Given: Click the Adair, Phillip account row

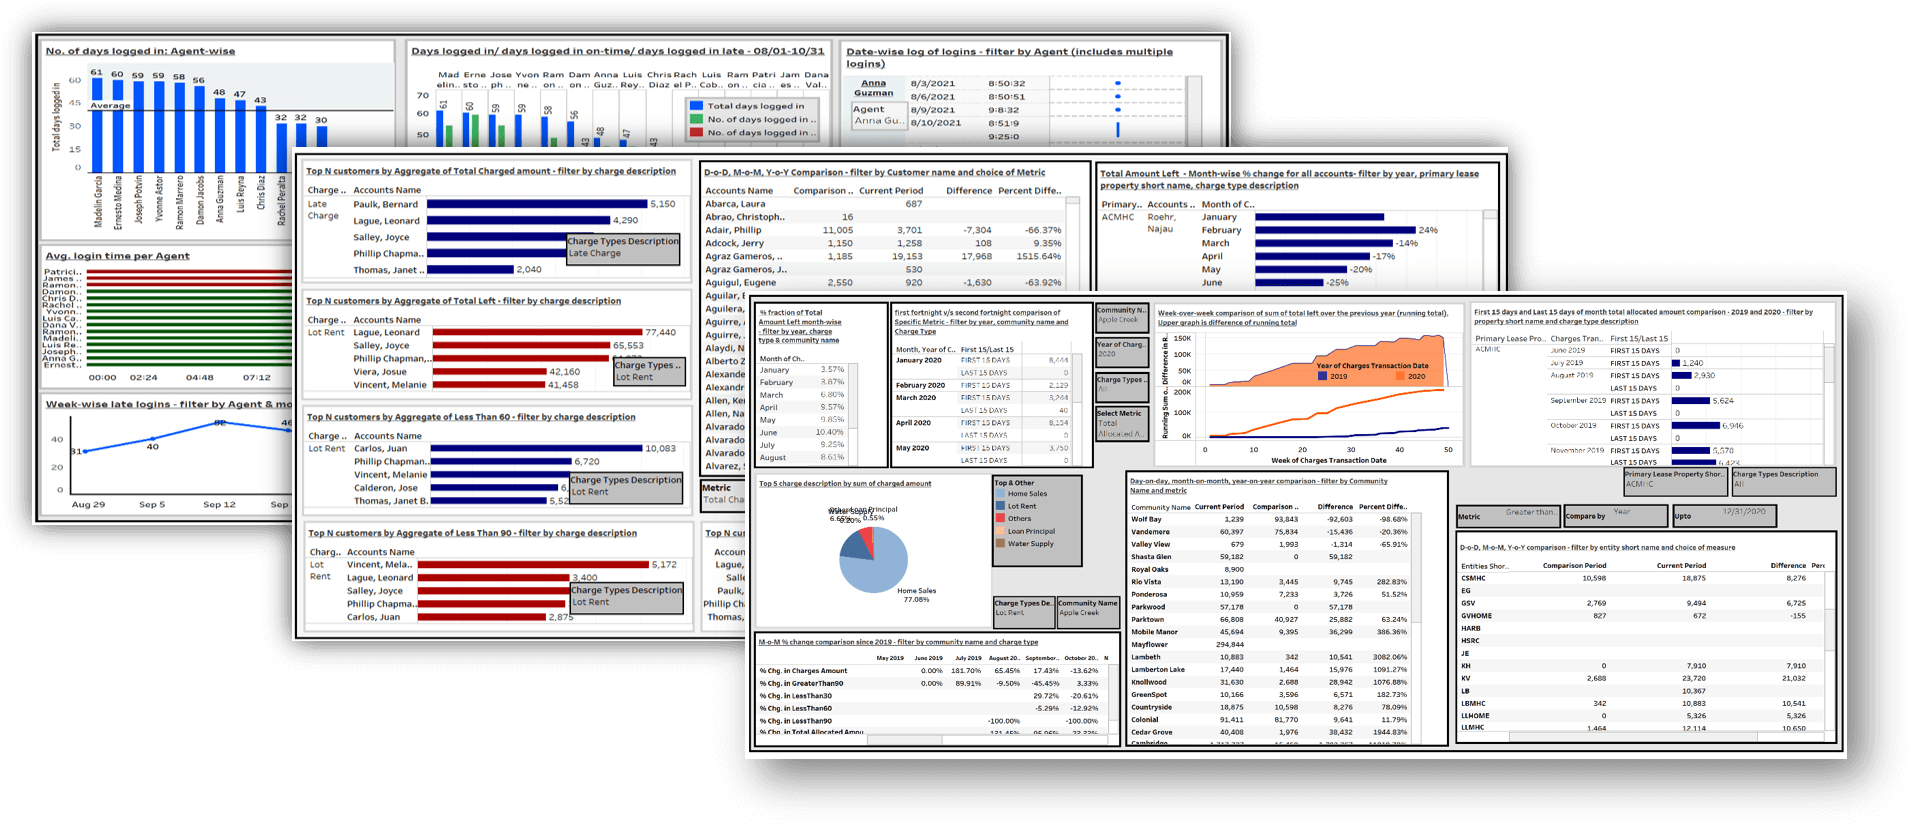Looking at the screenshot, I should click(x=884, y=230).
